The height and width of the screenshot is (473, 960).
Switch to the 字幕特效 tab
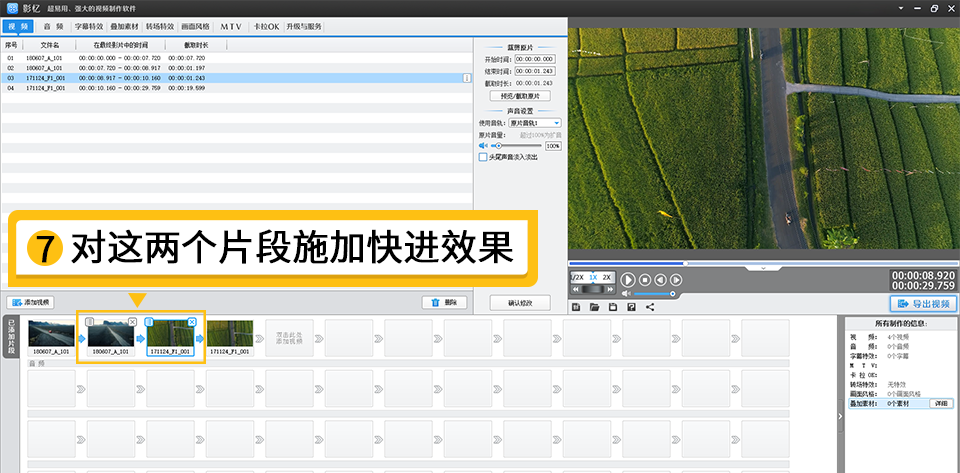pos(88,27)
